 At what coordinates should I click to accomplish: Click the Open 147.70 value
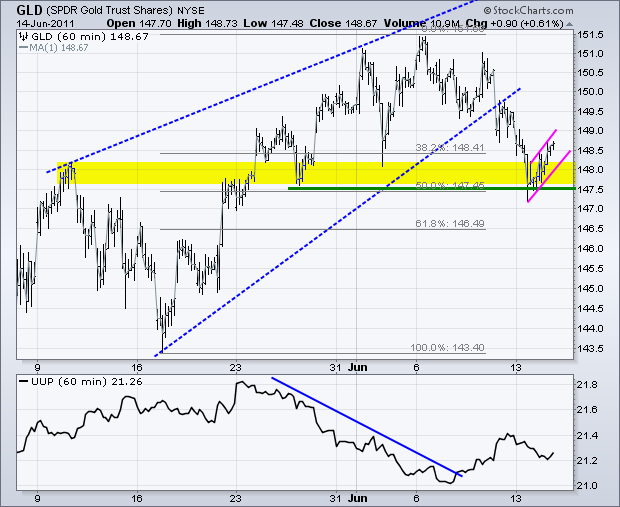click(x=139, y=23)
